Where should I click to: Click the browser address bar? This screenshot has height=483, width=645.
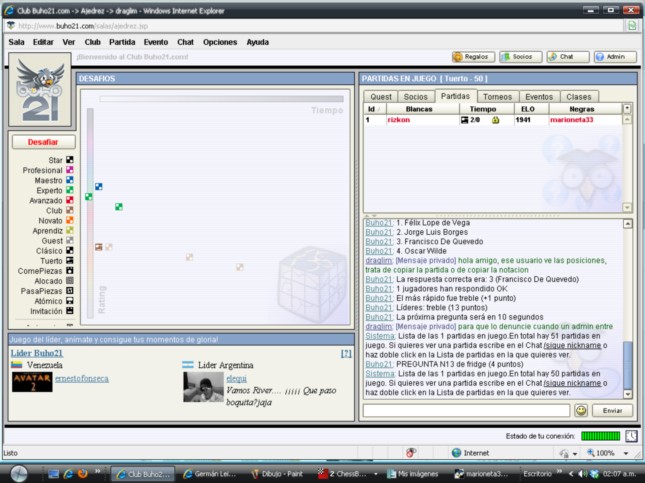315,26
